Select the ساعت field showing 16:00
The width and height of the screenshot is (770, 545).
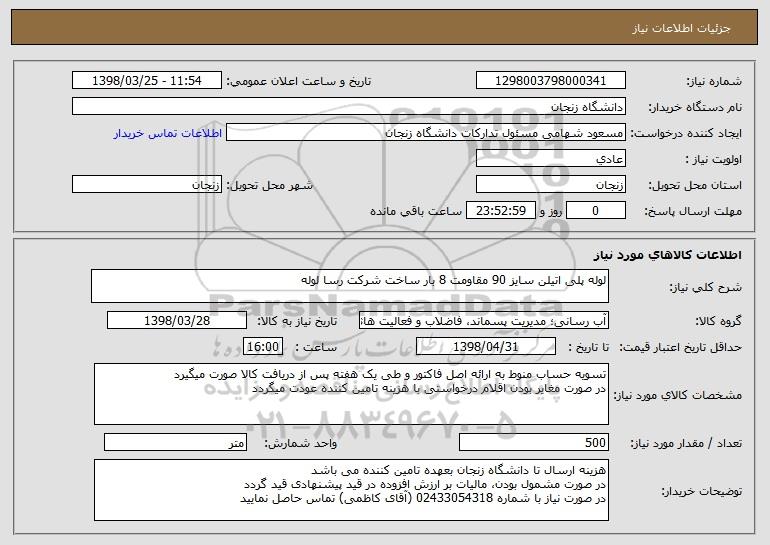[263, 347]
